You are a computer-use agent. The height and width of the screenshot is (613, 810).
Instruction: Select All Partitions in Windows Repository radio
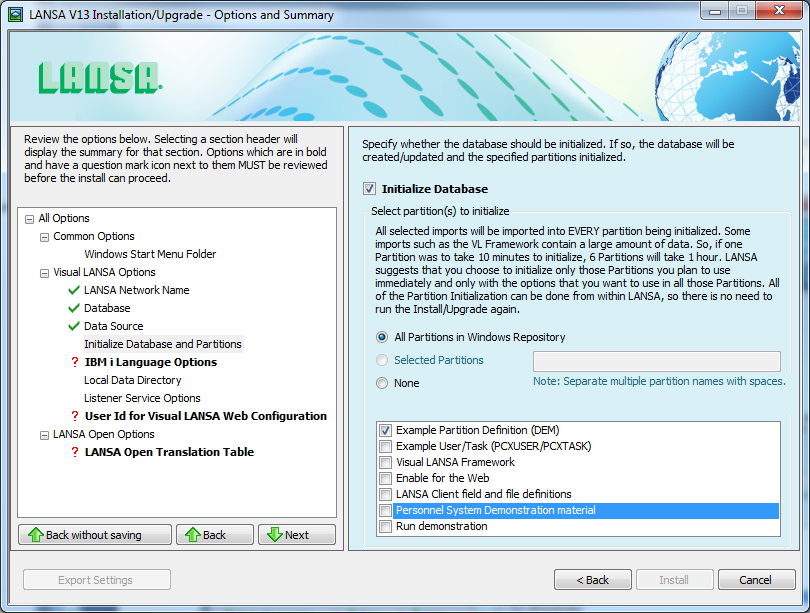[x=382, y=337]
